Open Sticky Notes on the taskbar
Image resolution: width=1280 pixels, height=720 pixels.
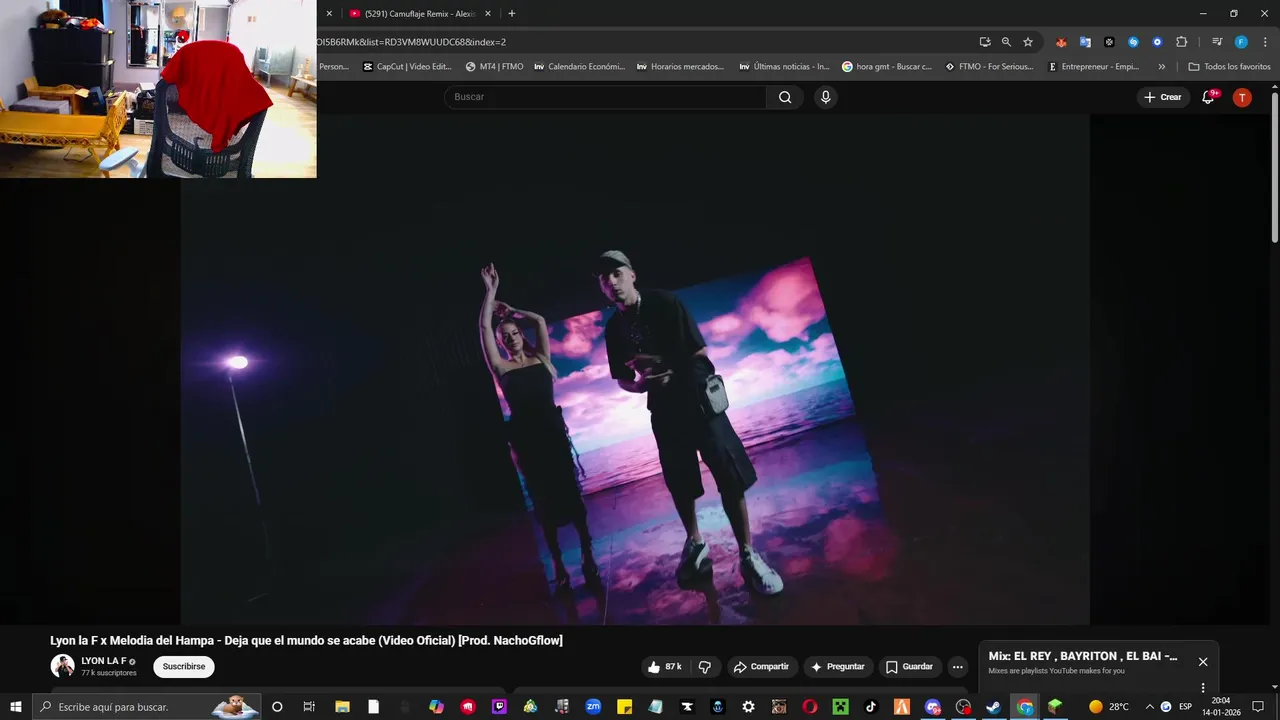[x=624, y=707]
